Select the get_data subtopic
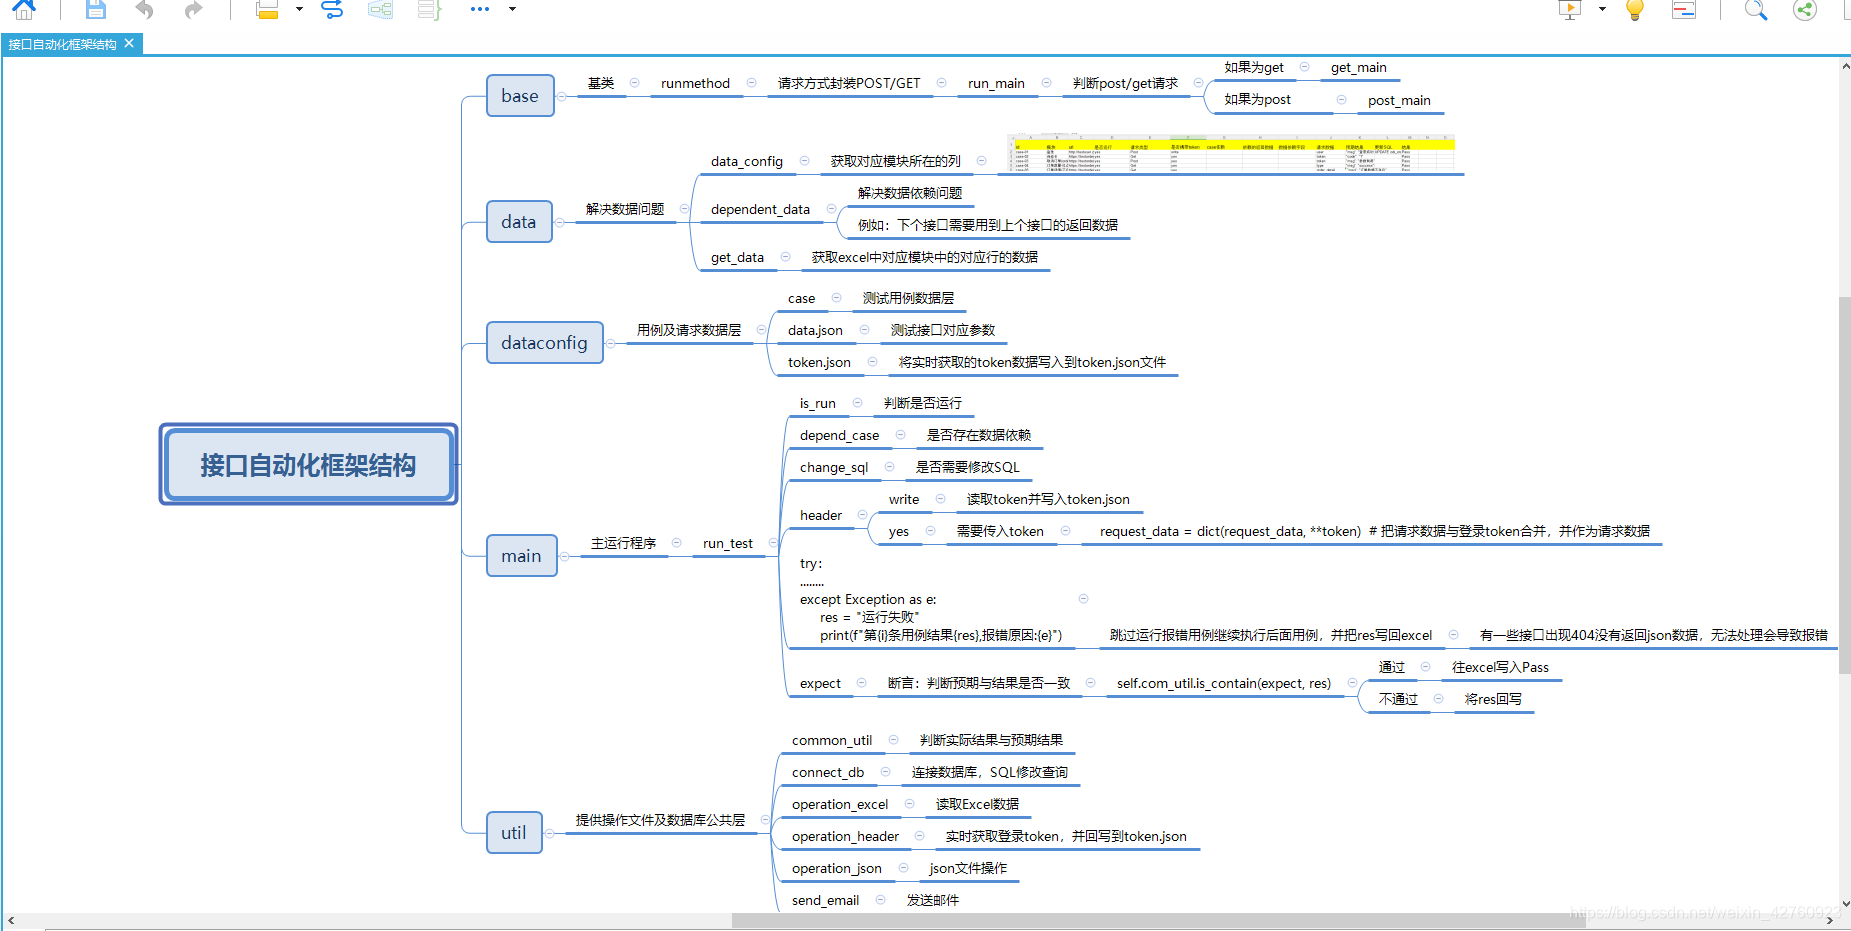The width and height of the screenshot is (1851, 931). point(737,258)
